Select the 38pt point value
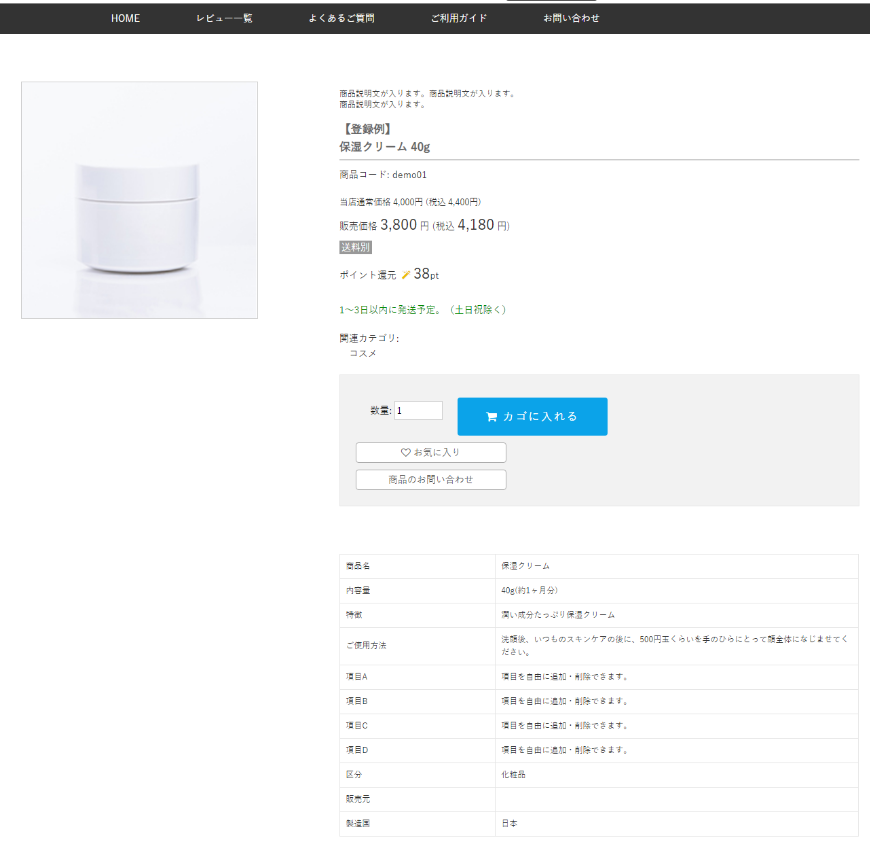870x856 pixels. click(426, 274)
